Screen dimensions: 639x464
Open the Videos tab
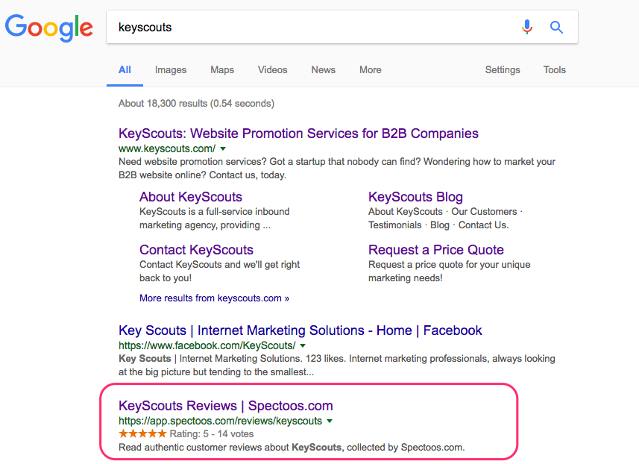[x=272, y=70]
